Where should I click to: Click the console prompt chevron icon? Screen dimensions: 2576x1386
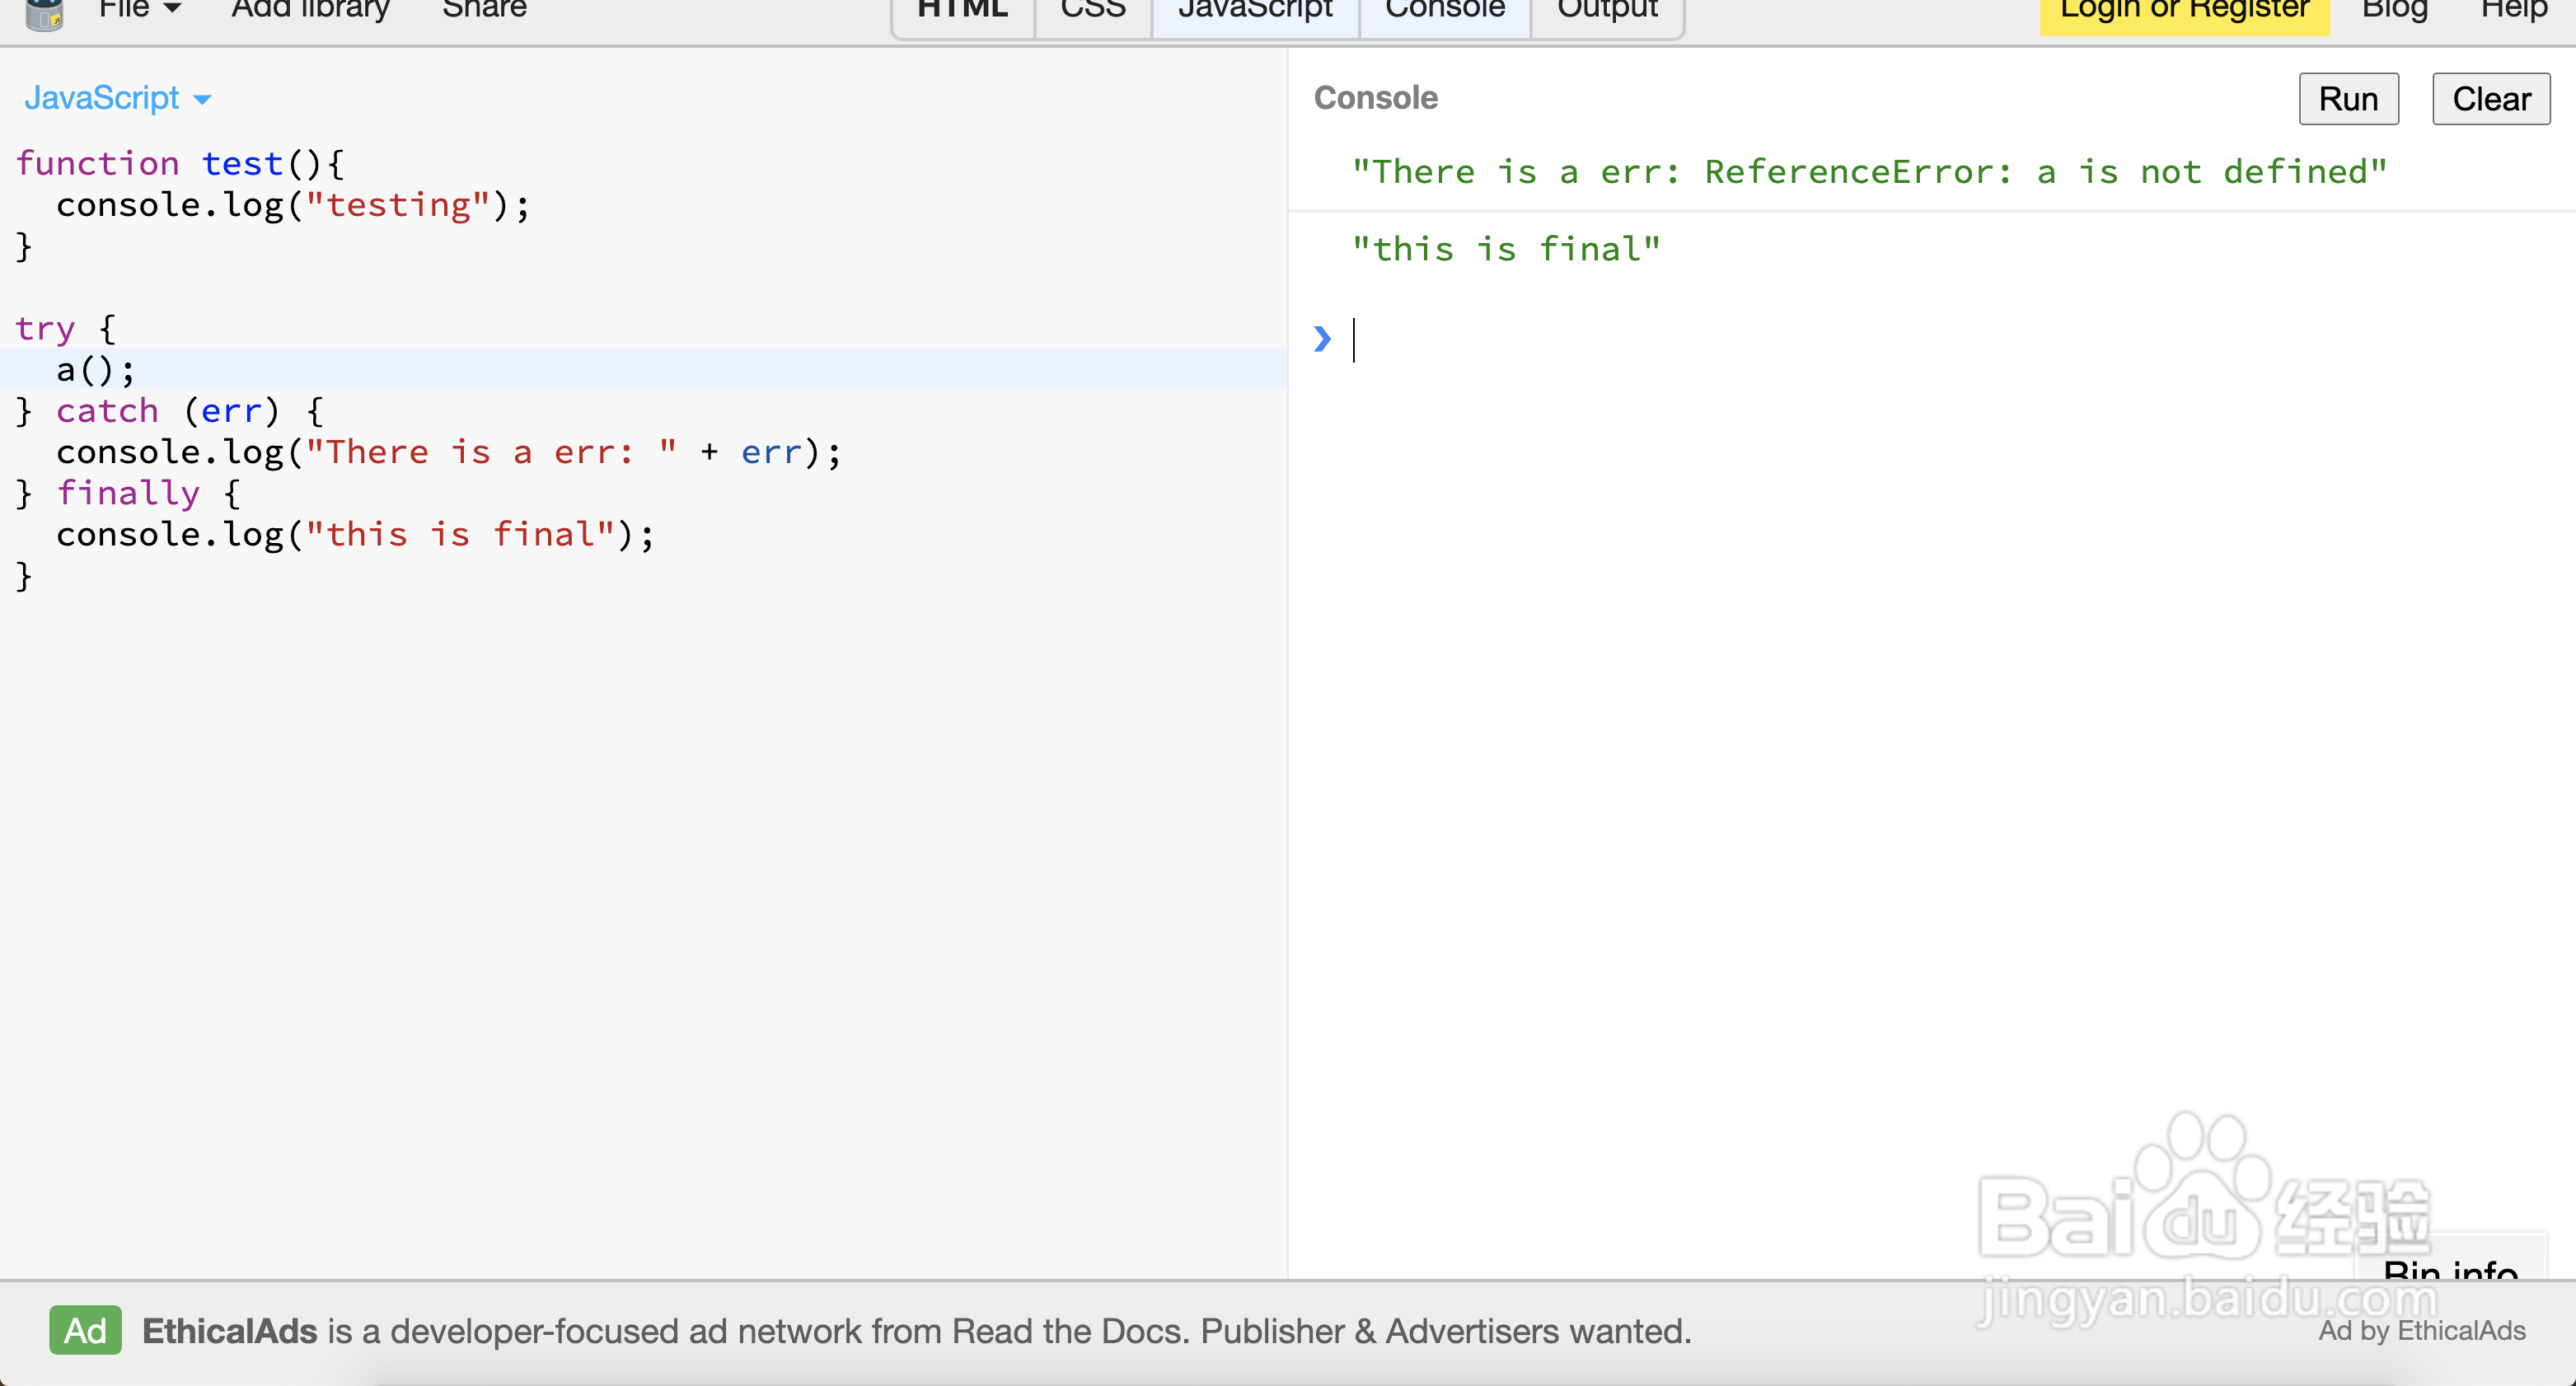coord(1322,339)
